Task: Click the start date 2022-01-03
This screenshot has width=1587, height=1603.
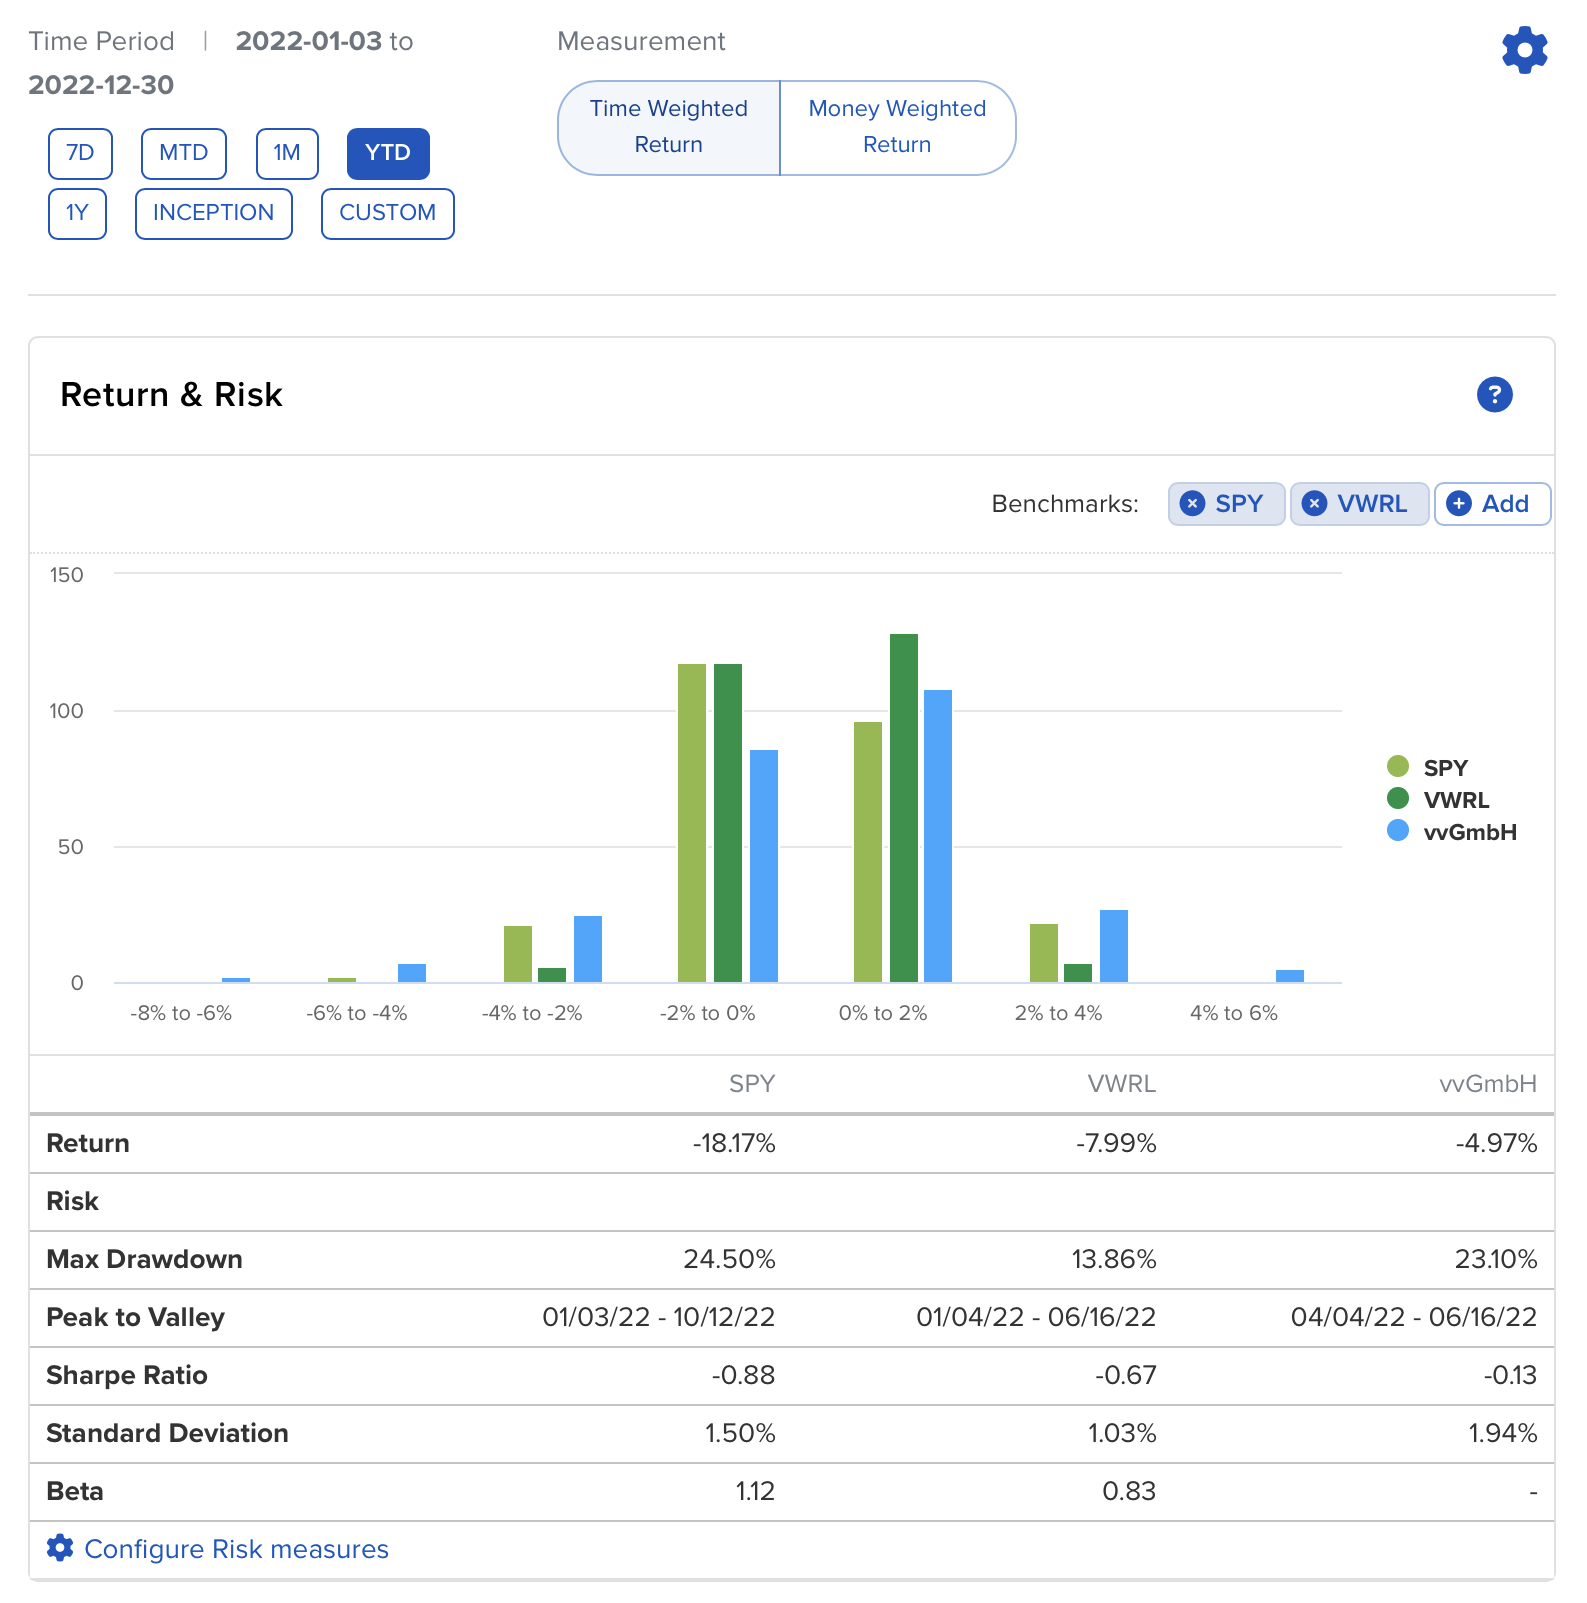Action: click(309, 41)
